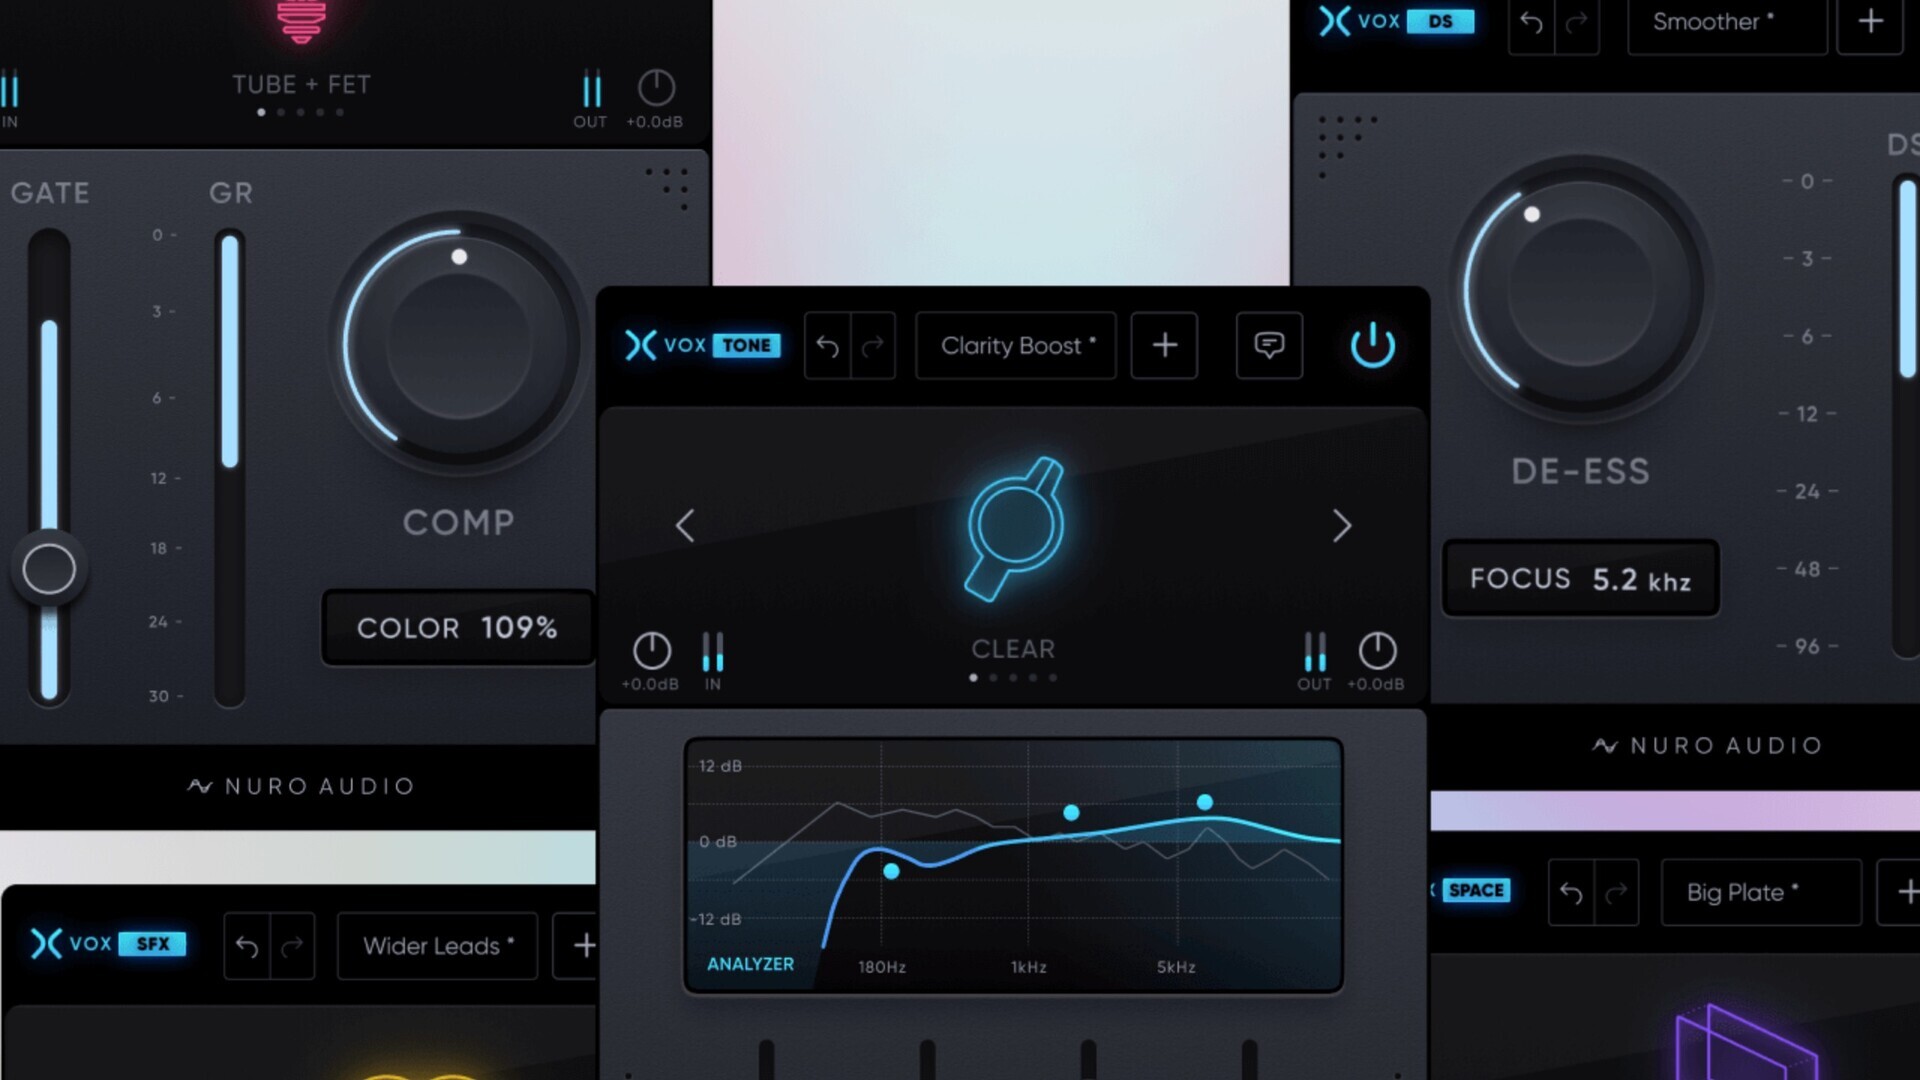Click TUBE + FET mode label
This screenshot has height=1080, width=1920.
301,85
